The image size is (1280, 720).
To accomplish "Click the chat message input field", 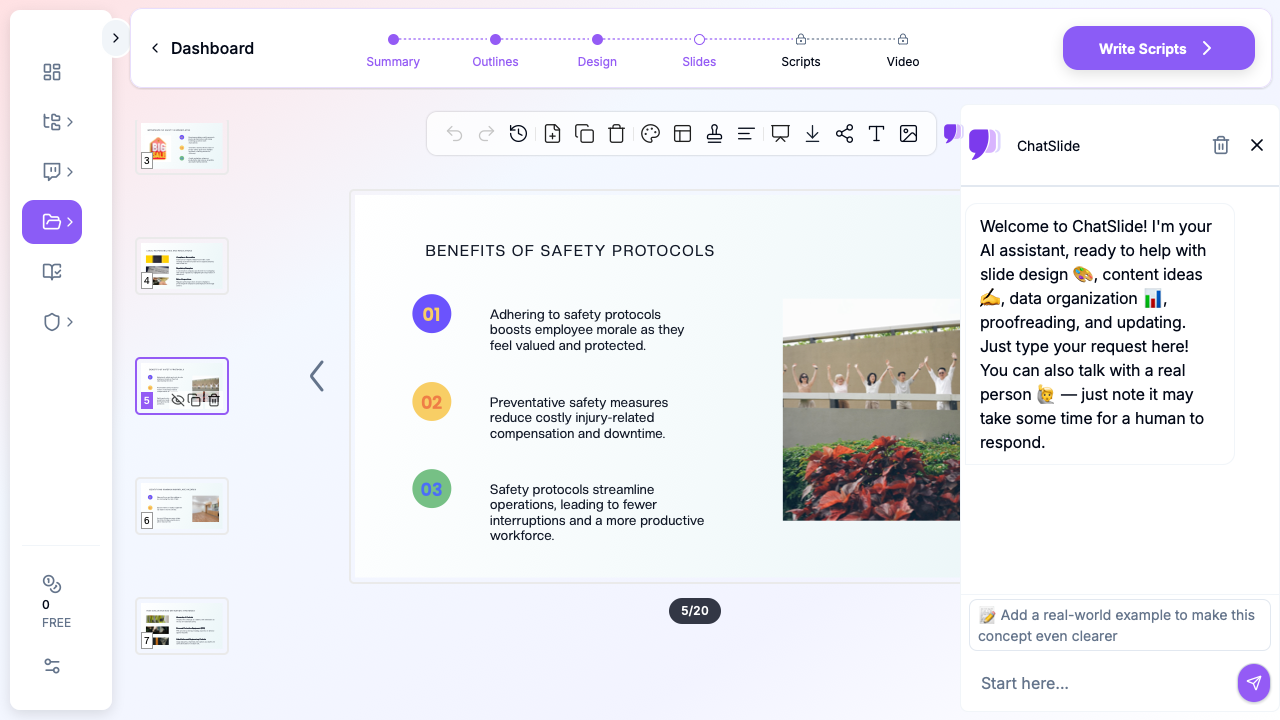I will (1100, 683).
